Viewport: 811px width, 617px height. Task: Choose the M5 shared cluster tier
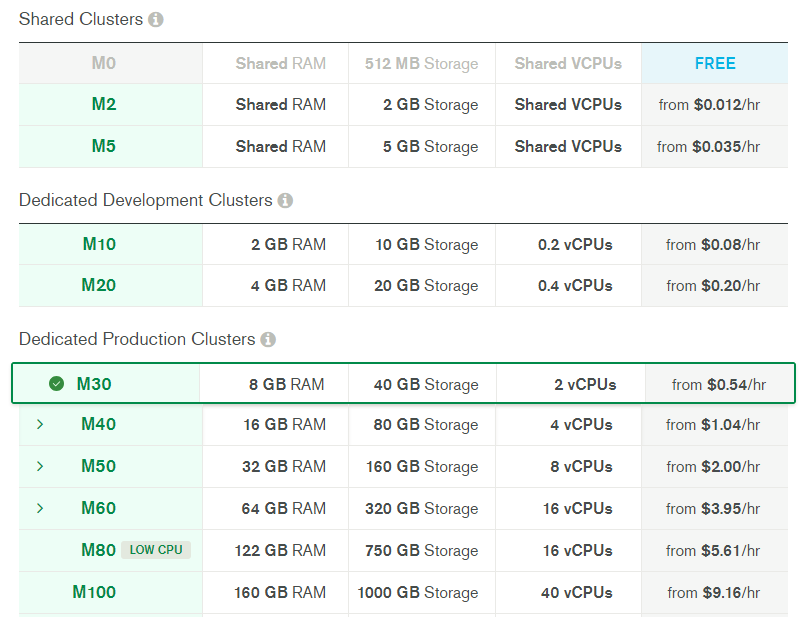coord(403,147)
